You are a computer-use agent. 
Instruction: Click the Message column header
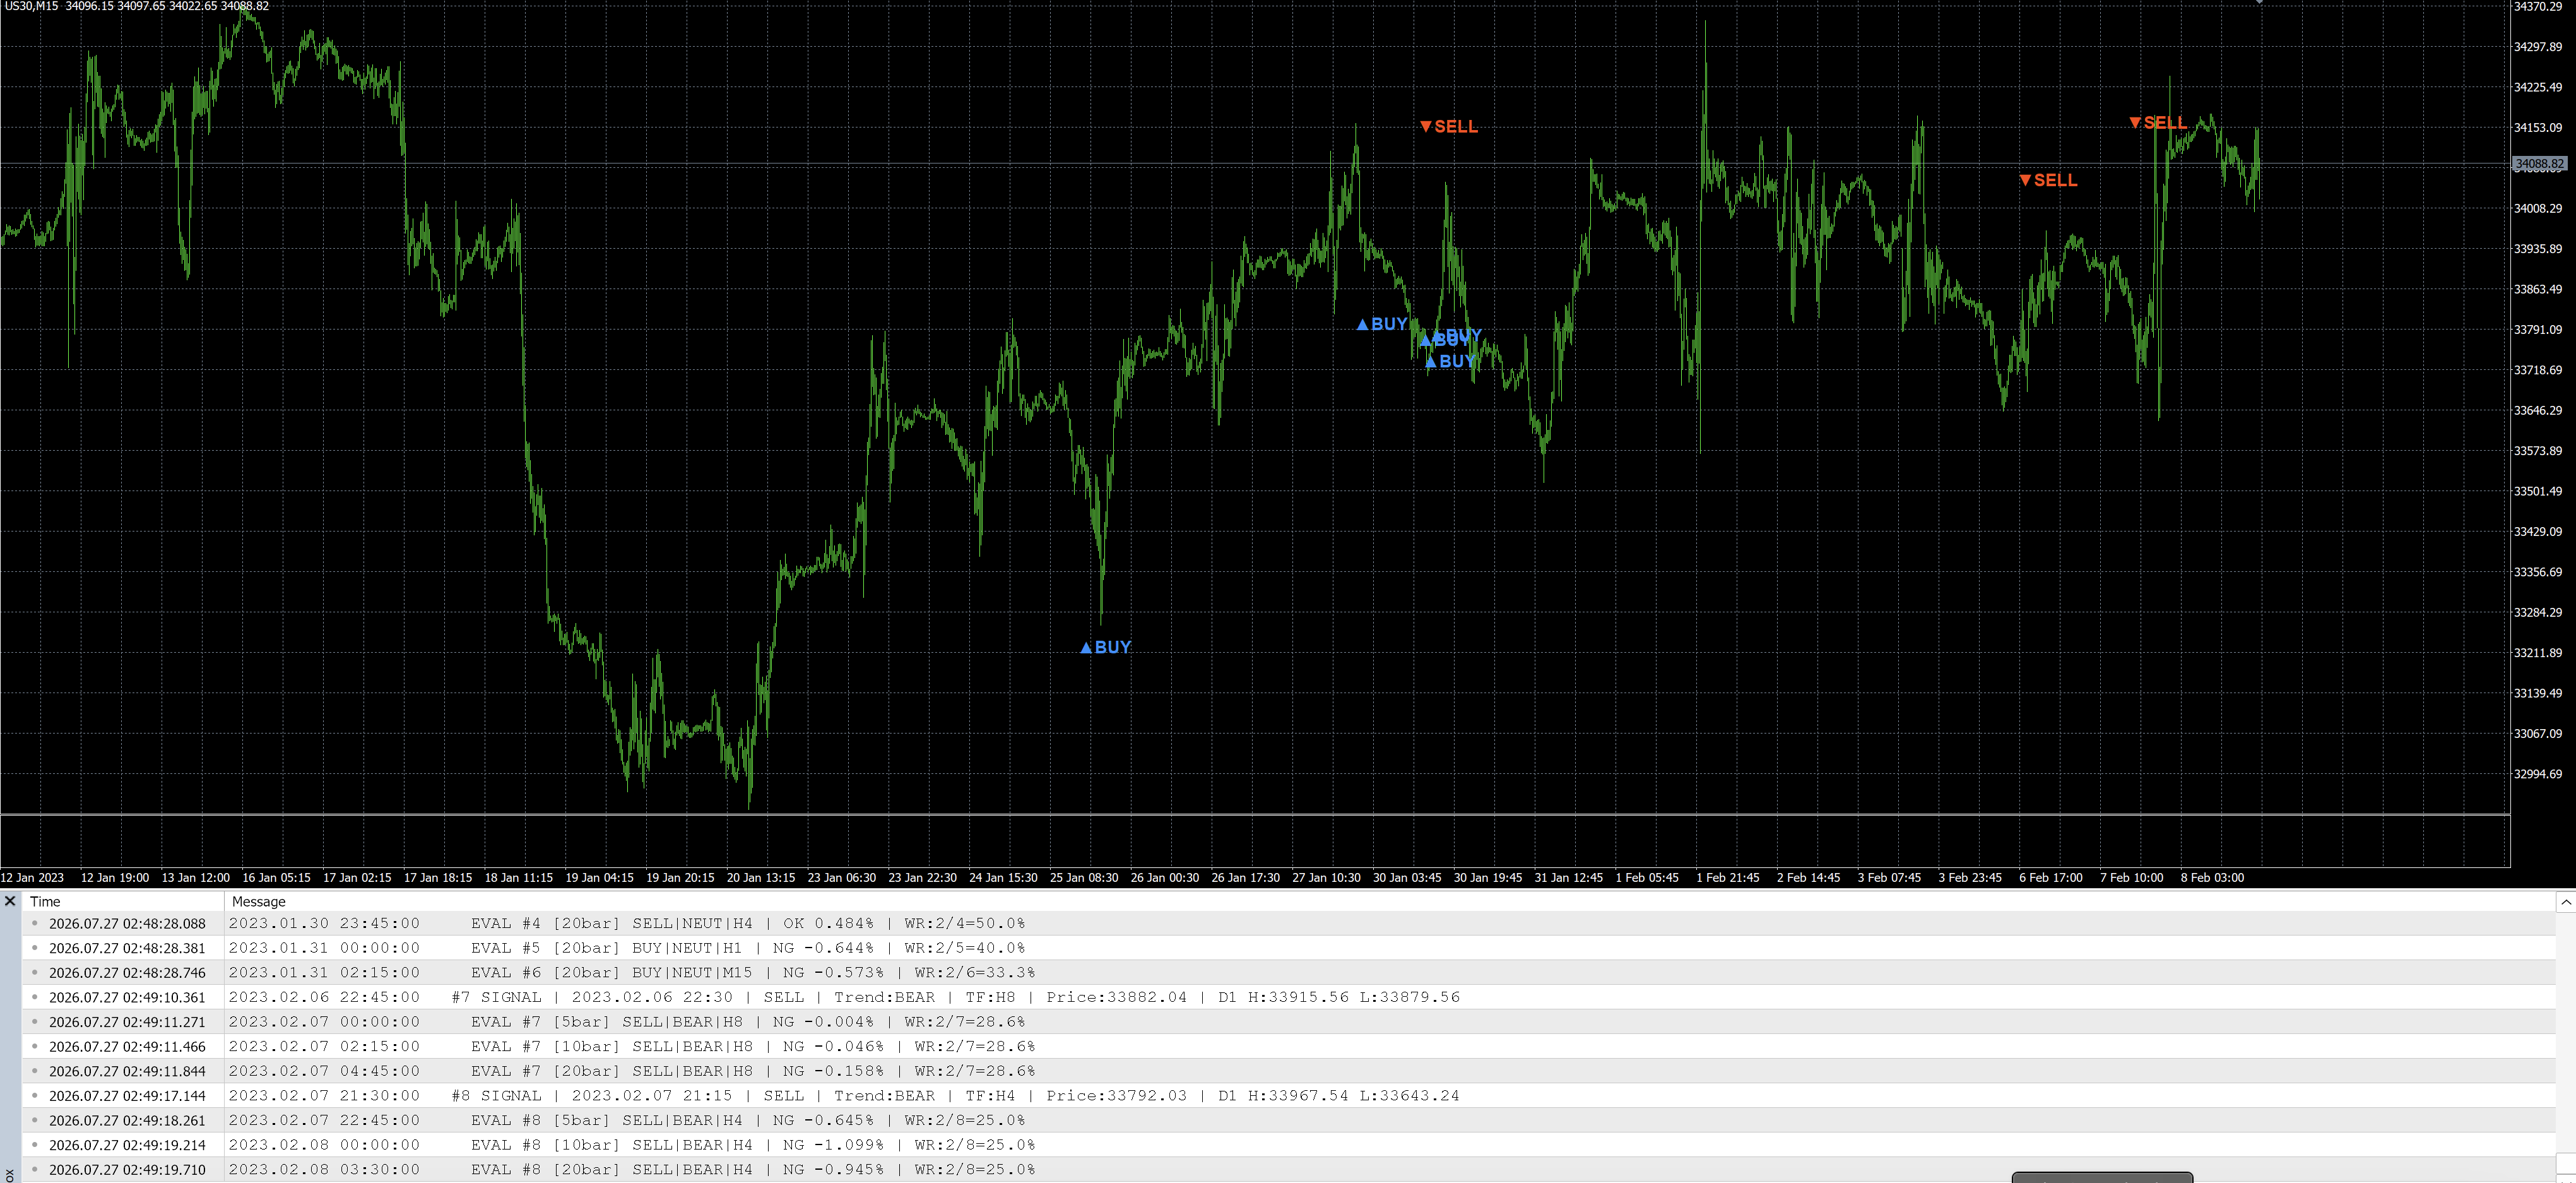pyautogui.click(x=258, y=901)
